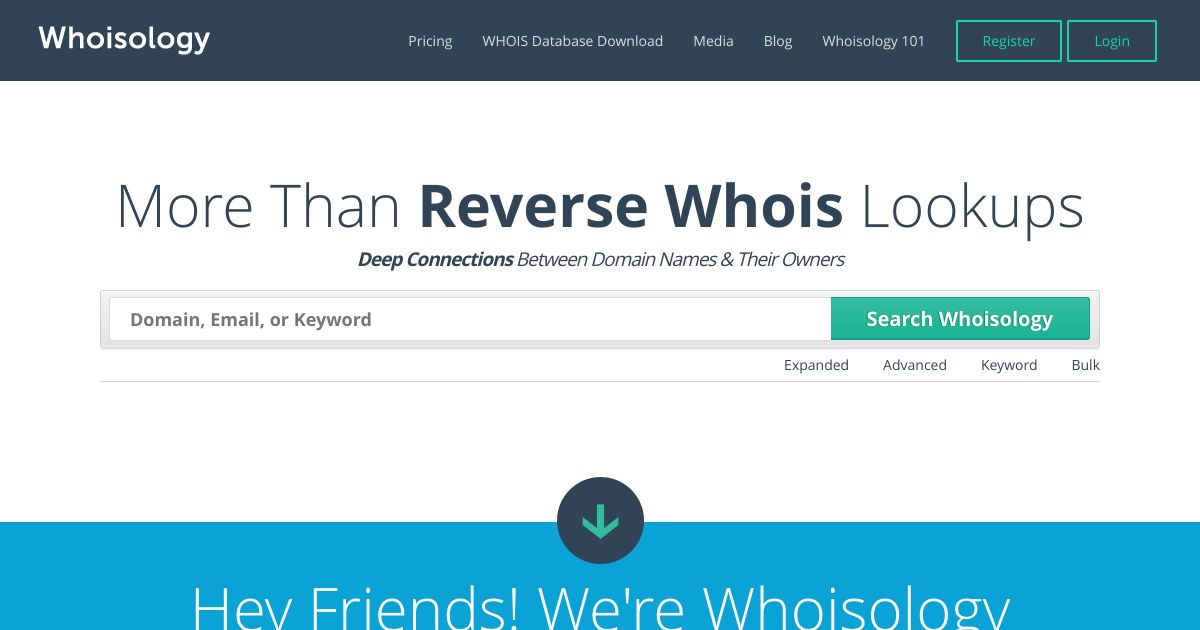
Task: Click the 'More Than Reverse Whois Lookups' heading
Action: pos(600,206)
